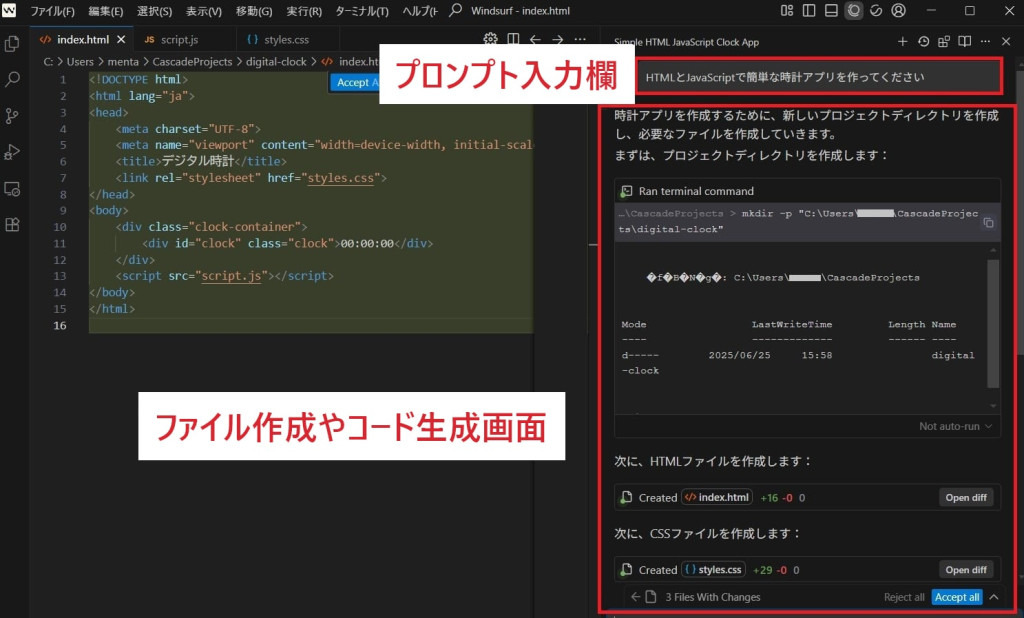Open the 編集(E) menu
The width and height of the screenshot is (1024, 618).
tap(106, 11)
